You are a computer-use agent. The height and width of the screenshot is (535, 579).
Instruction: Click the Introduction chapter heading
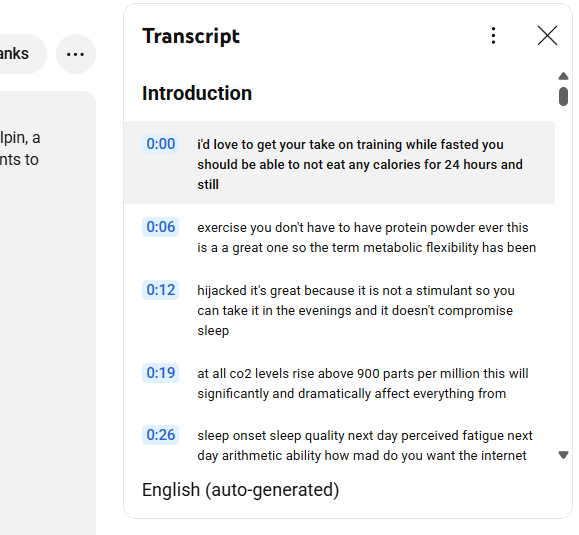click(197, 93)
